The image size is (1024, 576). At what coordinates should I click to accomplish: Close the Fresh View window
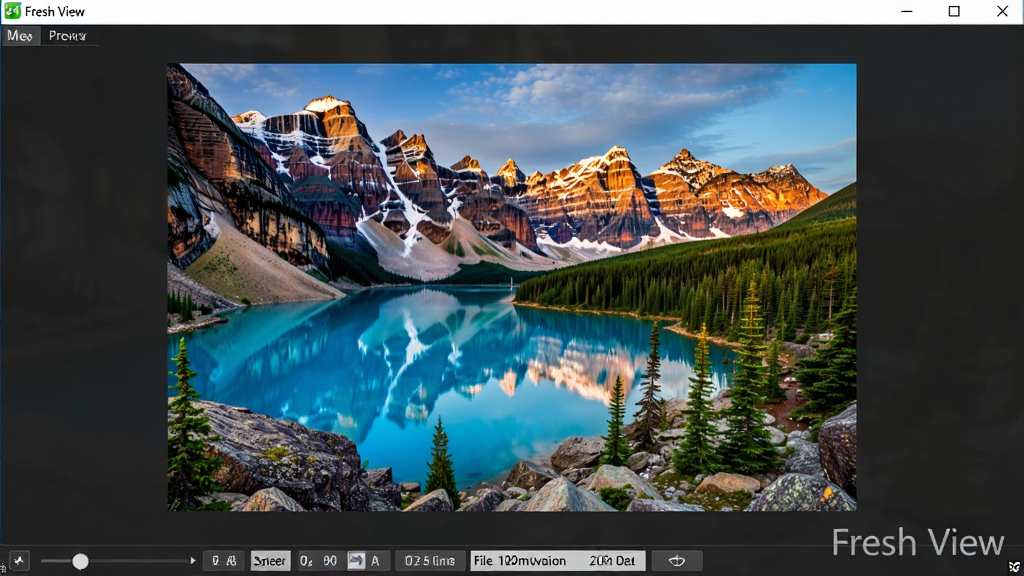pyautogui.click(x=1002, y=11)
